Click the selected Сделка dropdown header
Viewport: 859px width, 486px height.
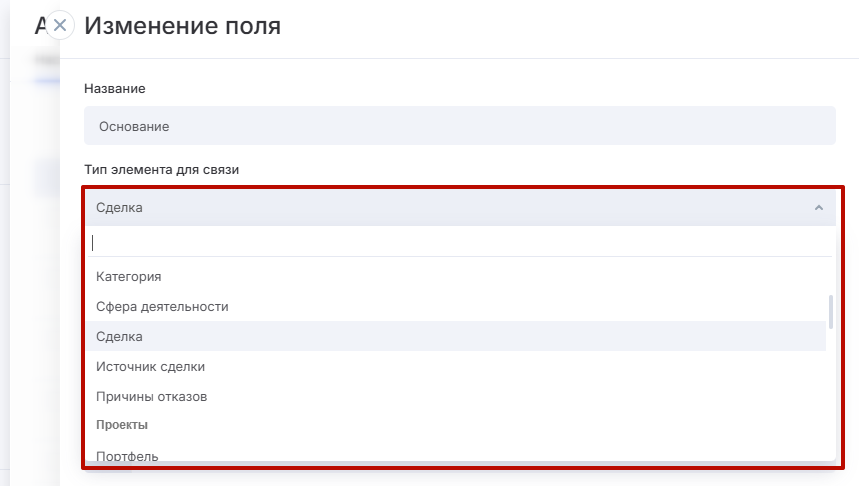click(x=461, y=208)
